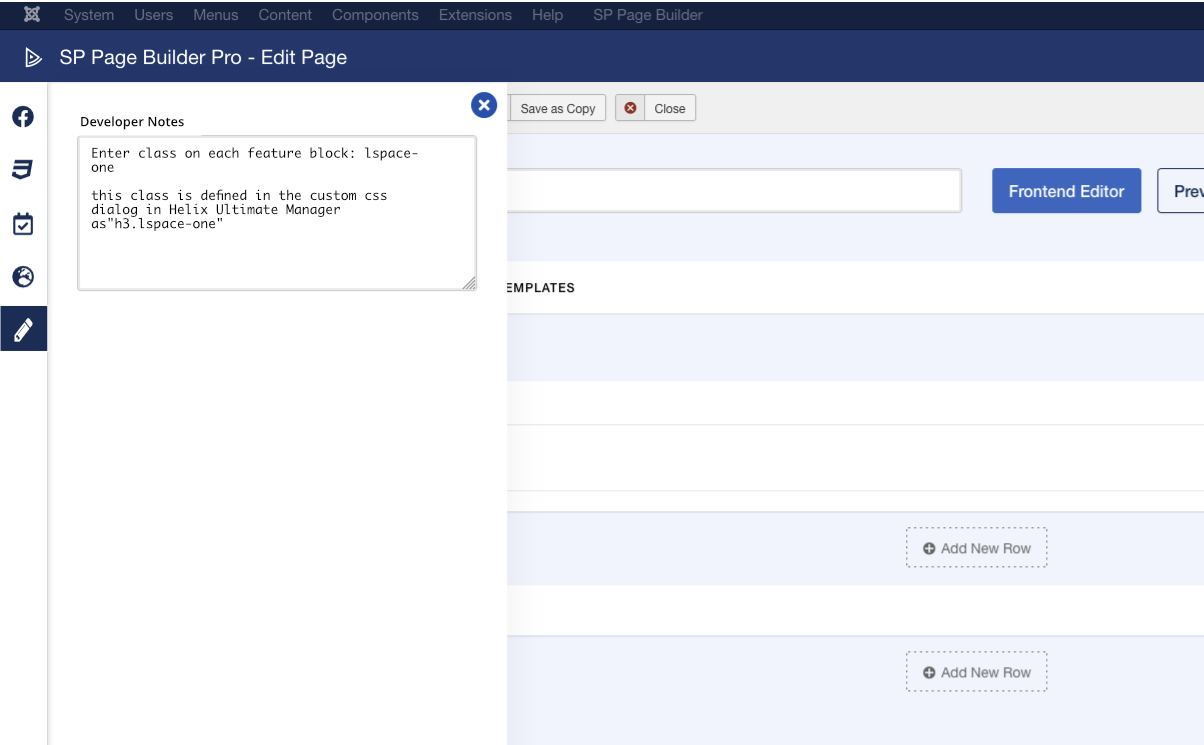Click the page title input field
Viewport: 1204px width, 745px height.
(734, 190)
